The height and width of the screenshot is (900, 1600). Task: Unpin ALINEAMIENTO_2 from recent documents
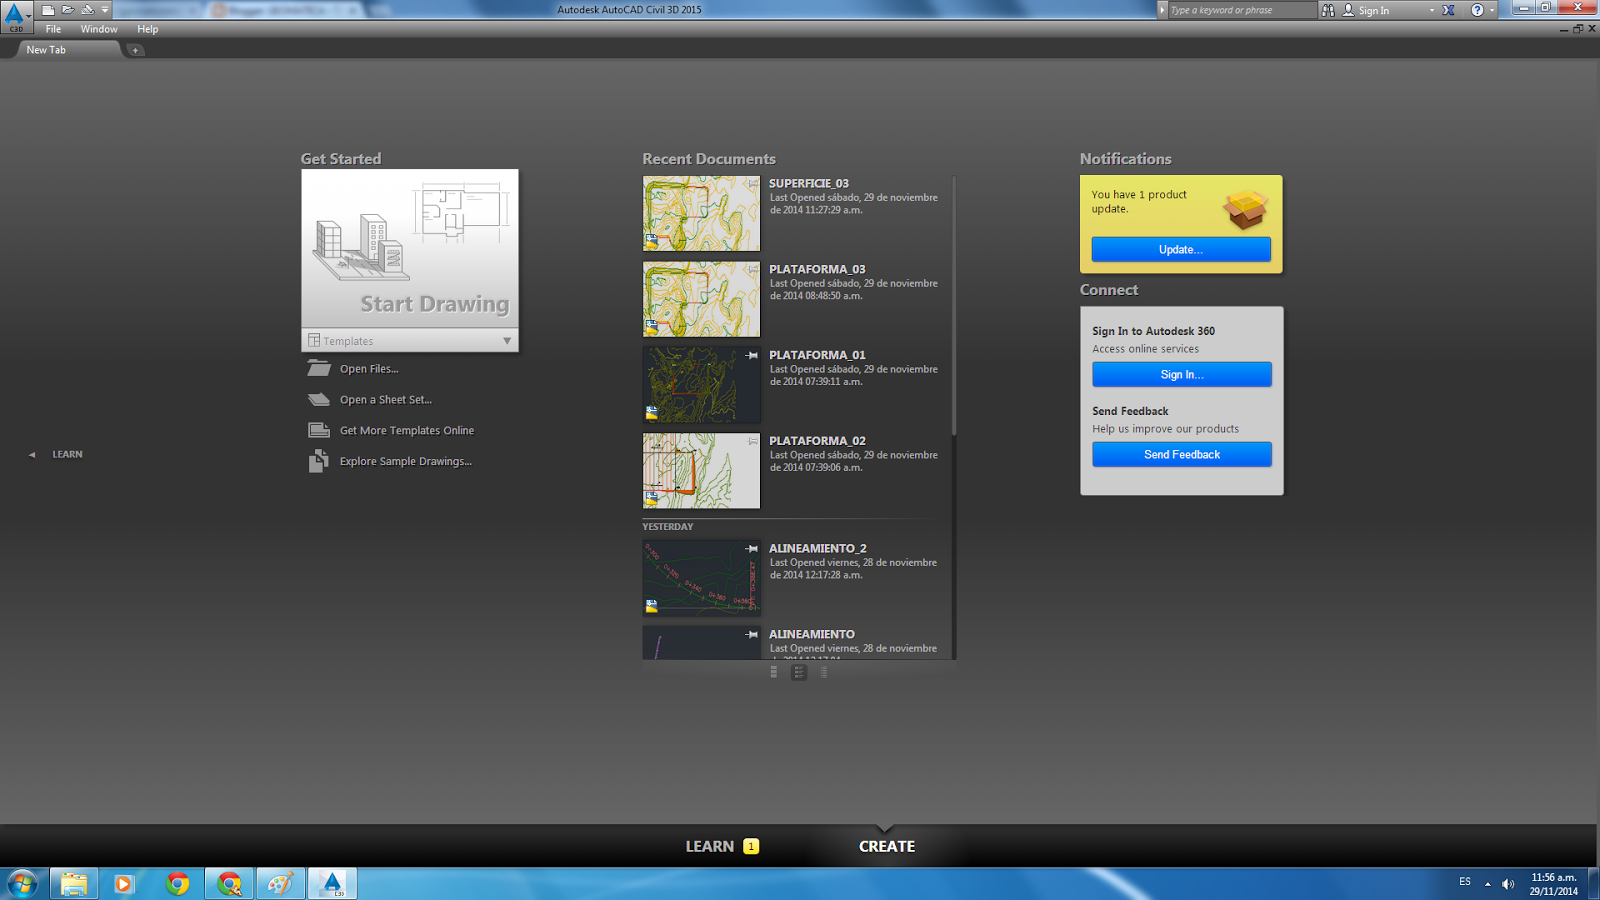click(x=752, y=549)
